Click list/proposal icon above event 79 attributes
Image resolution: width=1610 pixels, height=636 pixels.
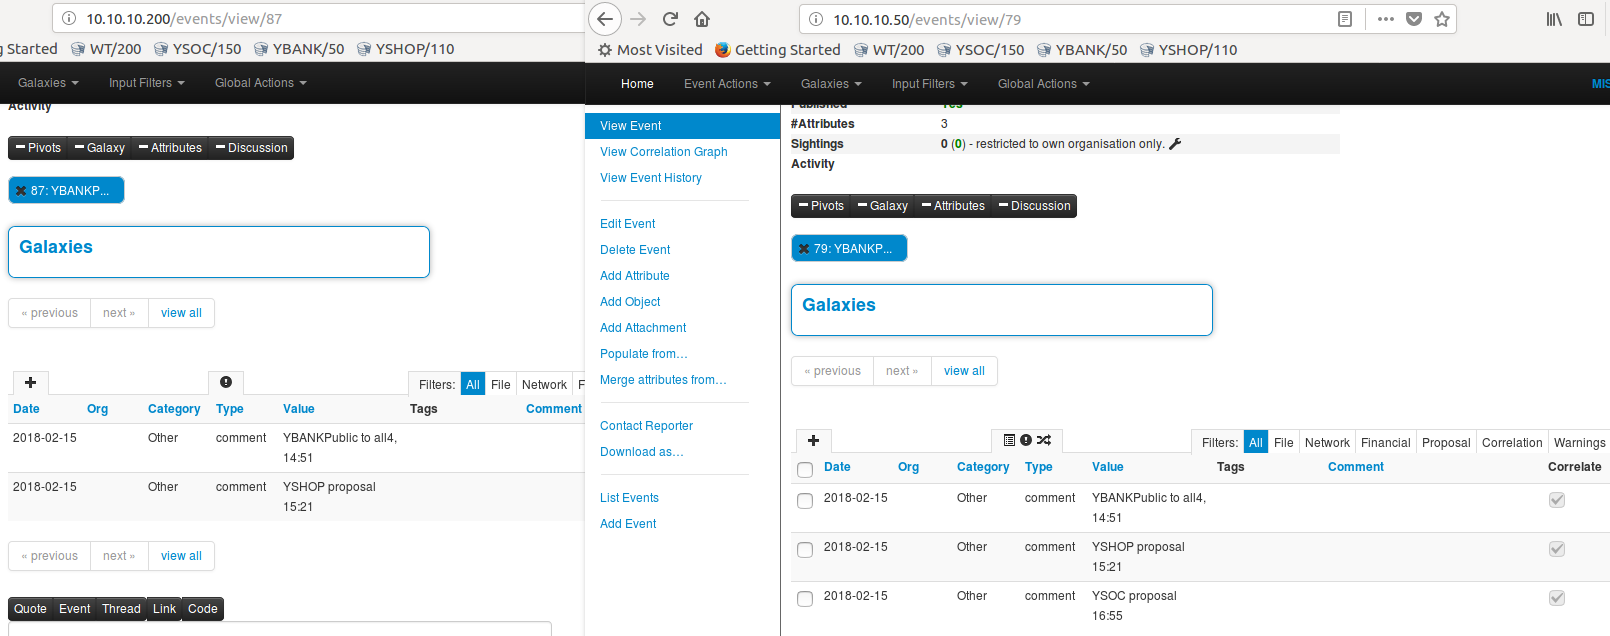point(1009,440)
